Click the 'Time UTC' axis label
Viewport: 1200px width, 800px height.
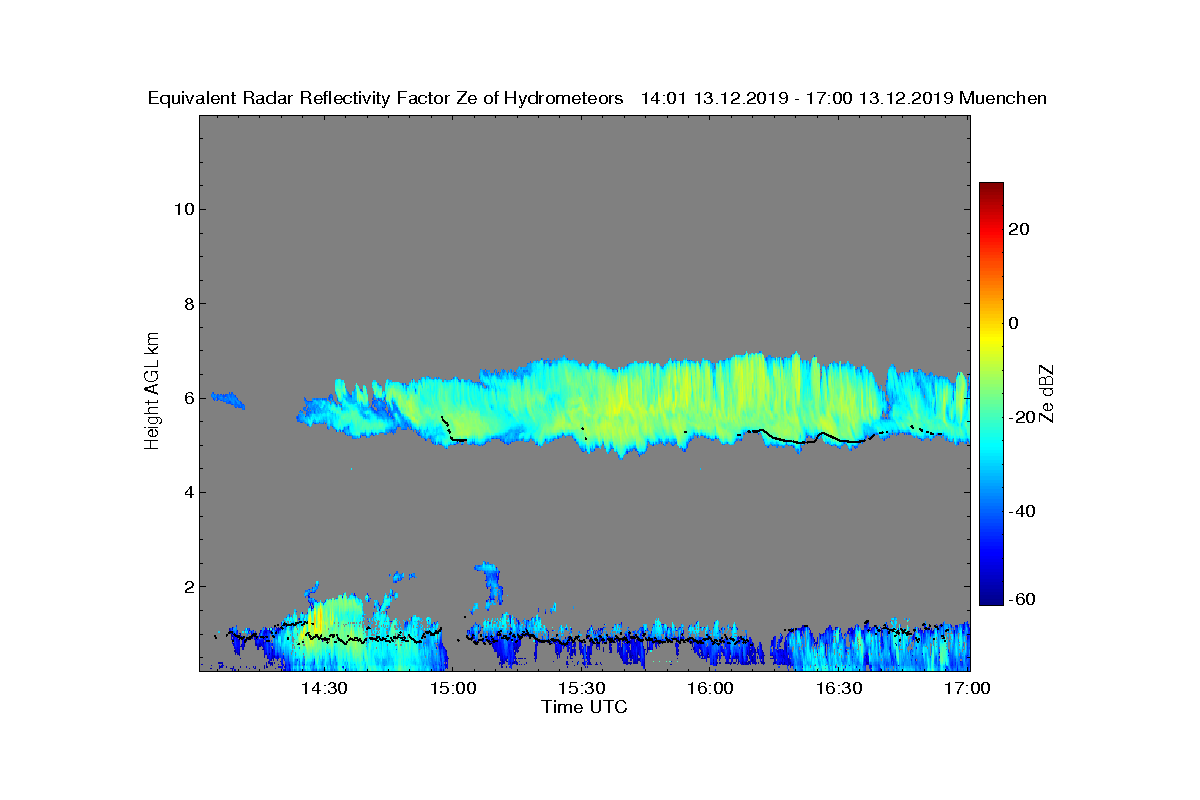pos(584,707)
